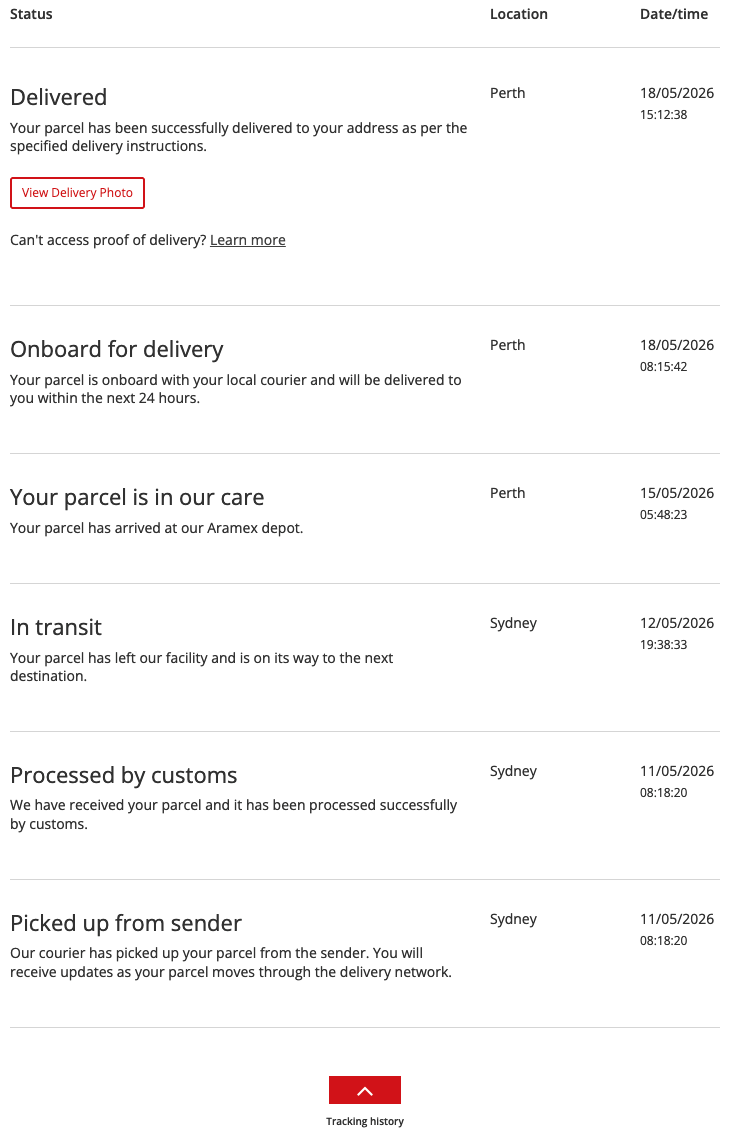Select the Status column header

click(x=31, y=14)
